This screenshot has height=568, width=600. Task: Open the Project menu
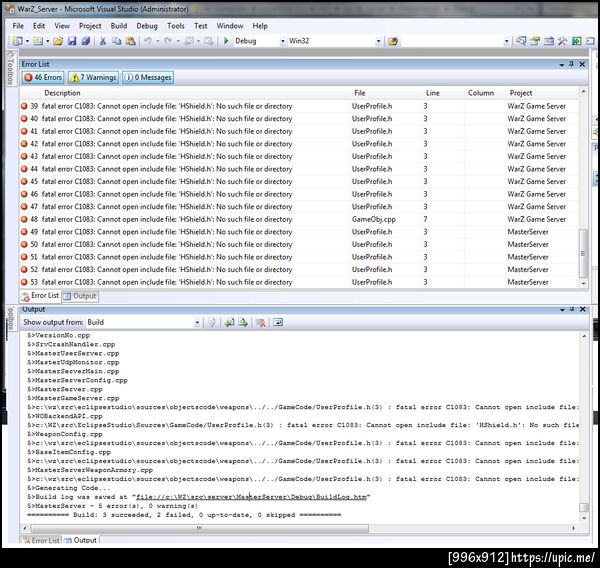pos(90,26)
